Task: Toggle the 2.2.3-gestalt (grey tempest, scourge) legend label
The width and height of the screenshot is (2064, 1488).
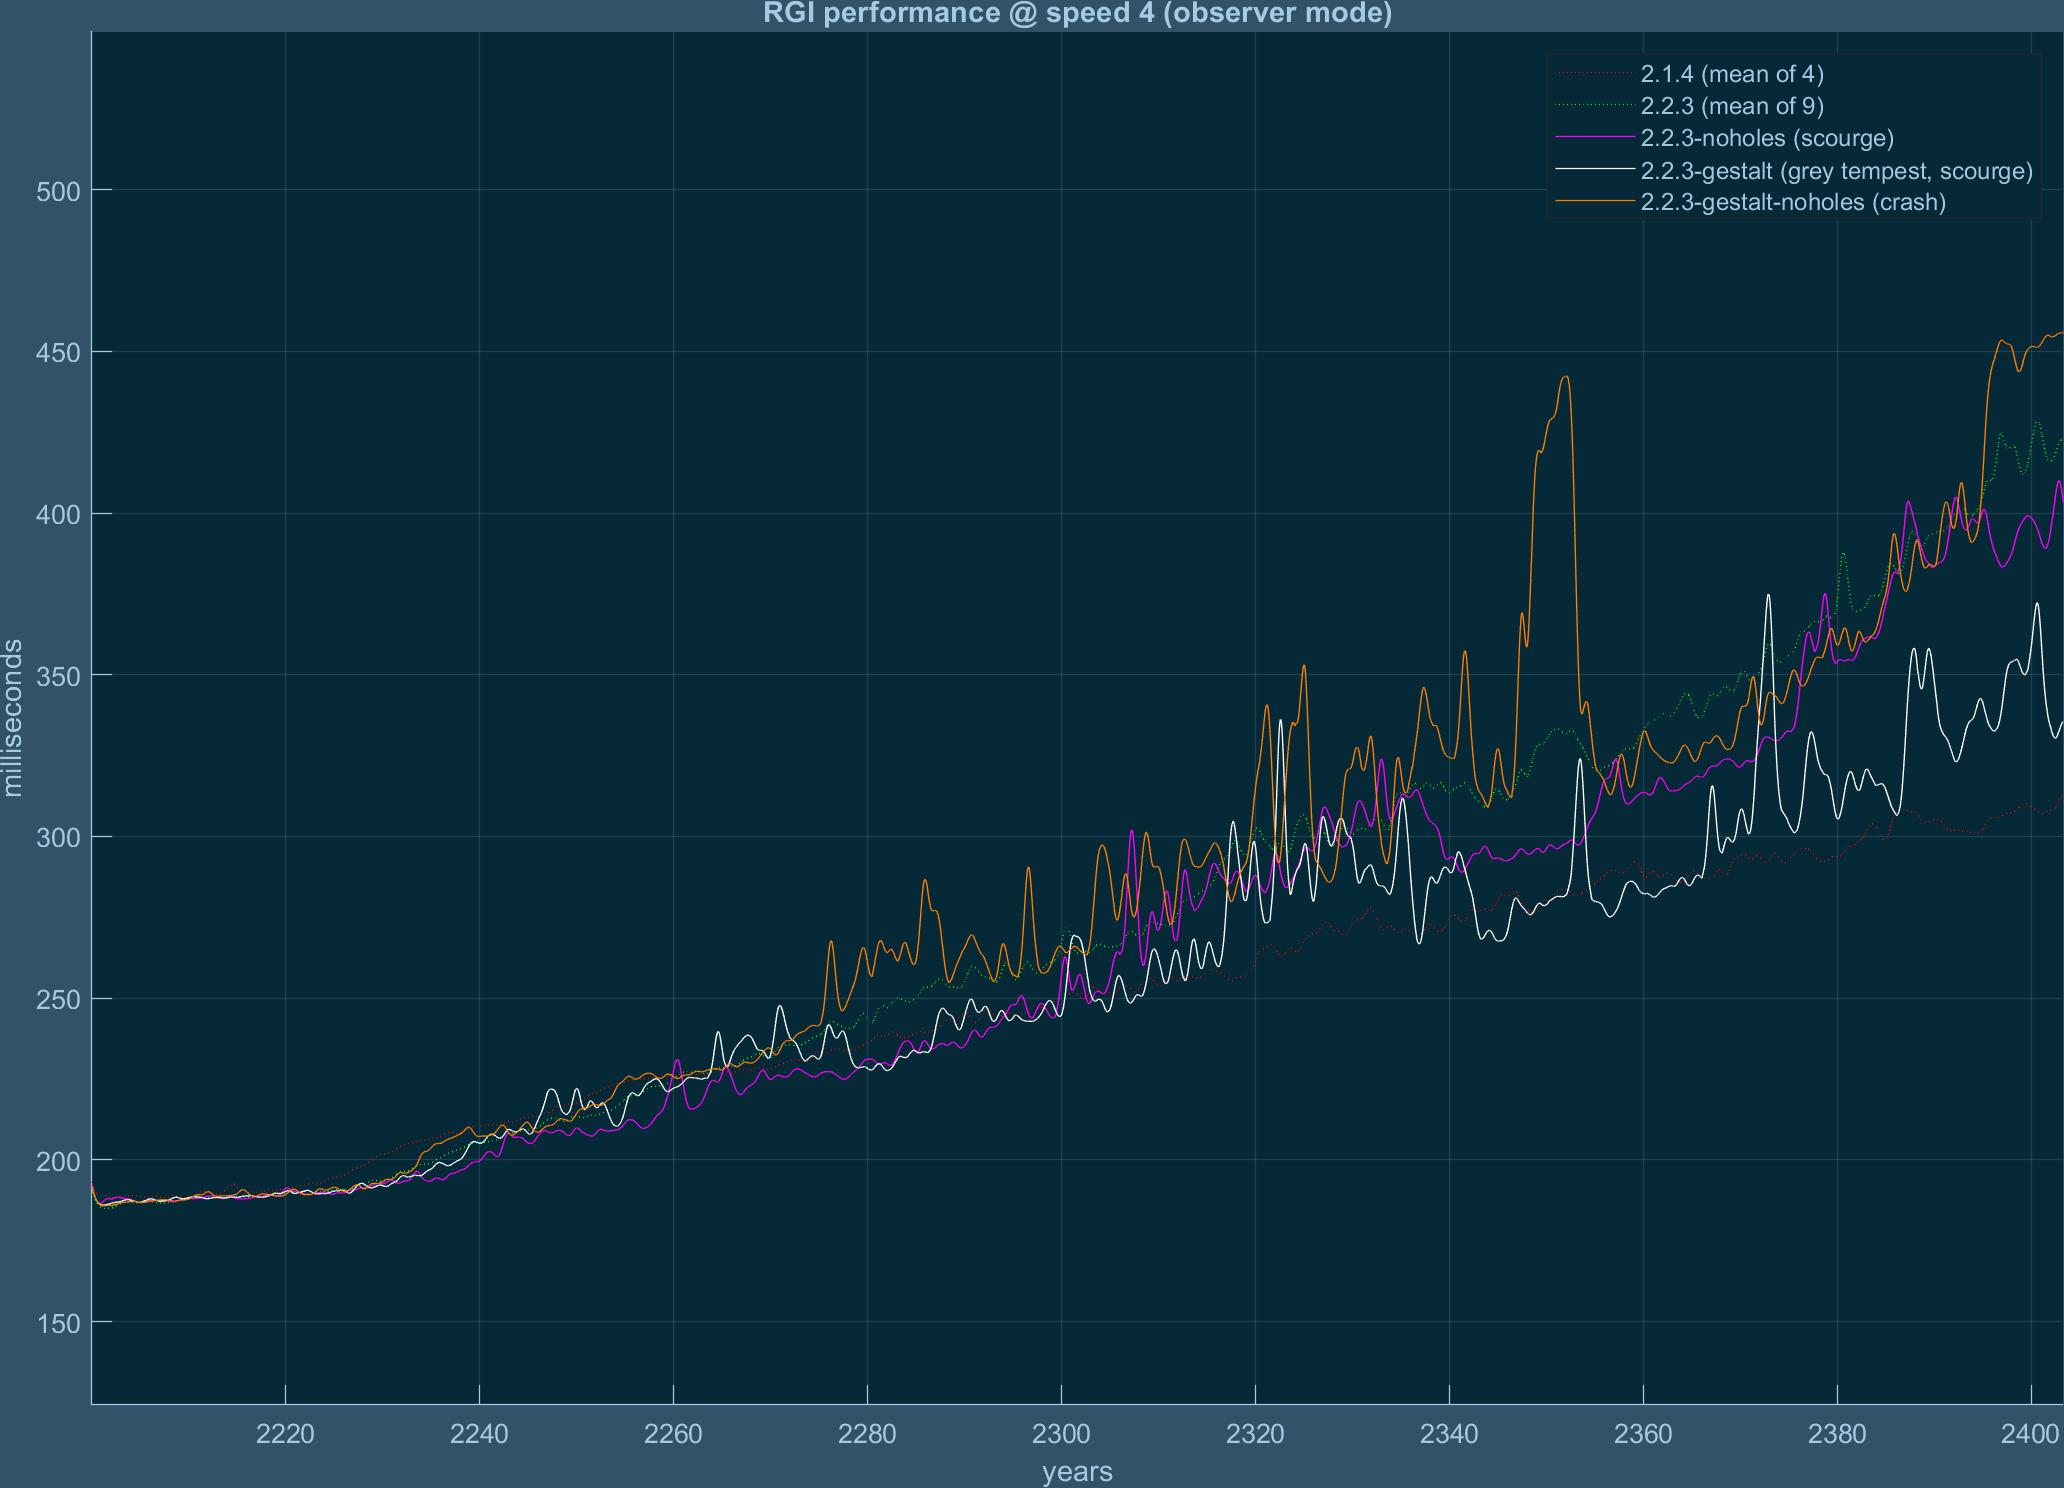Action: 1836,171
